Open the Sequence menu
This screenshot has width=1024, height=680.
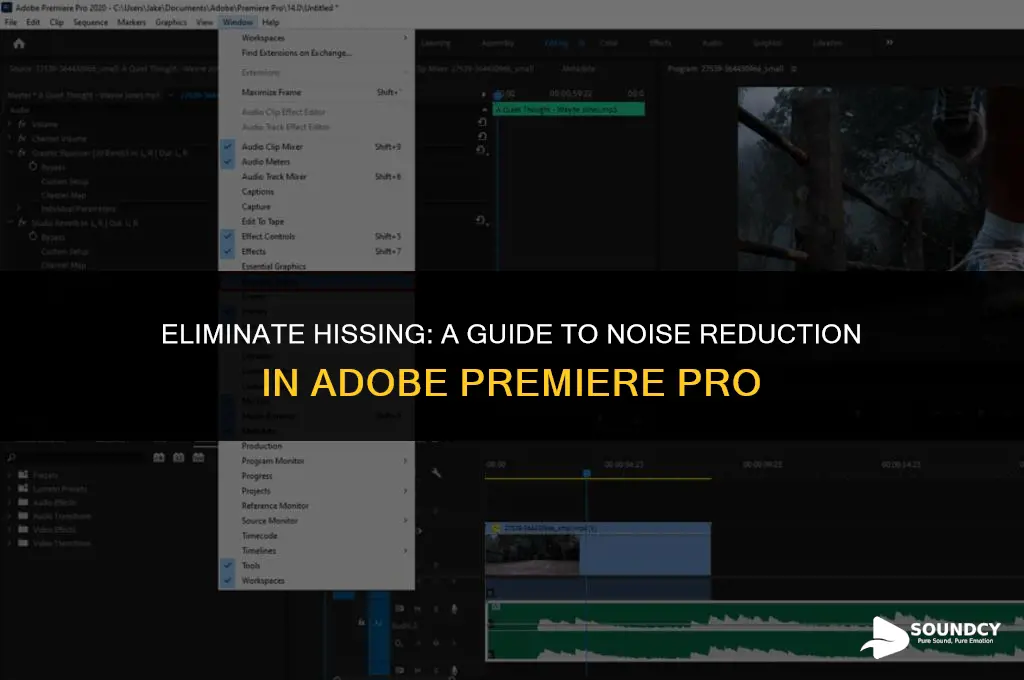(x=91, y=22)
